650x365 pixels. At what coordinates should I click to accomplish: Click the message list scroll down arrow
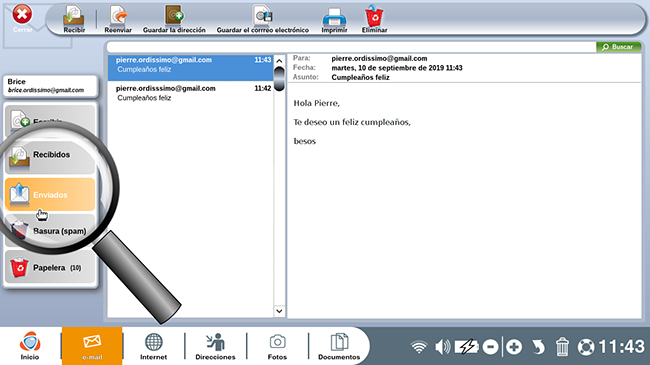click(x=279, y=311)
